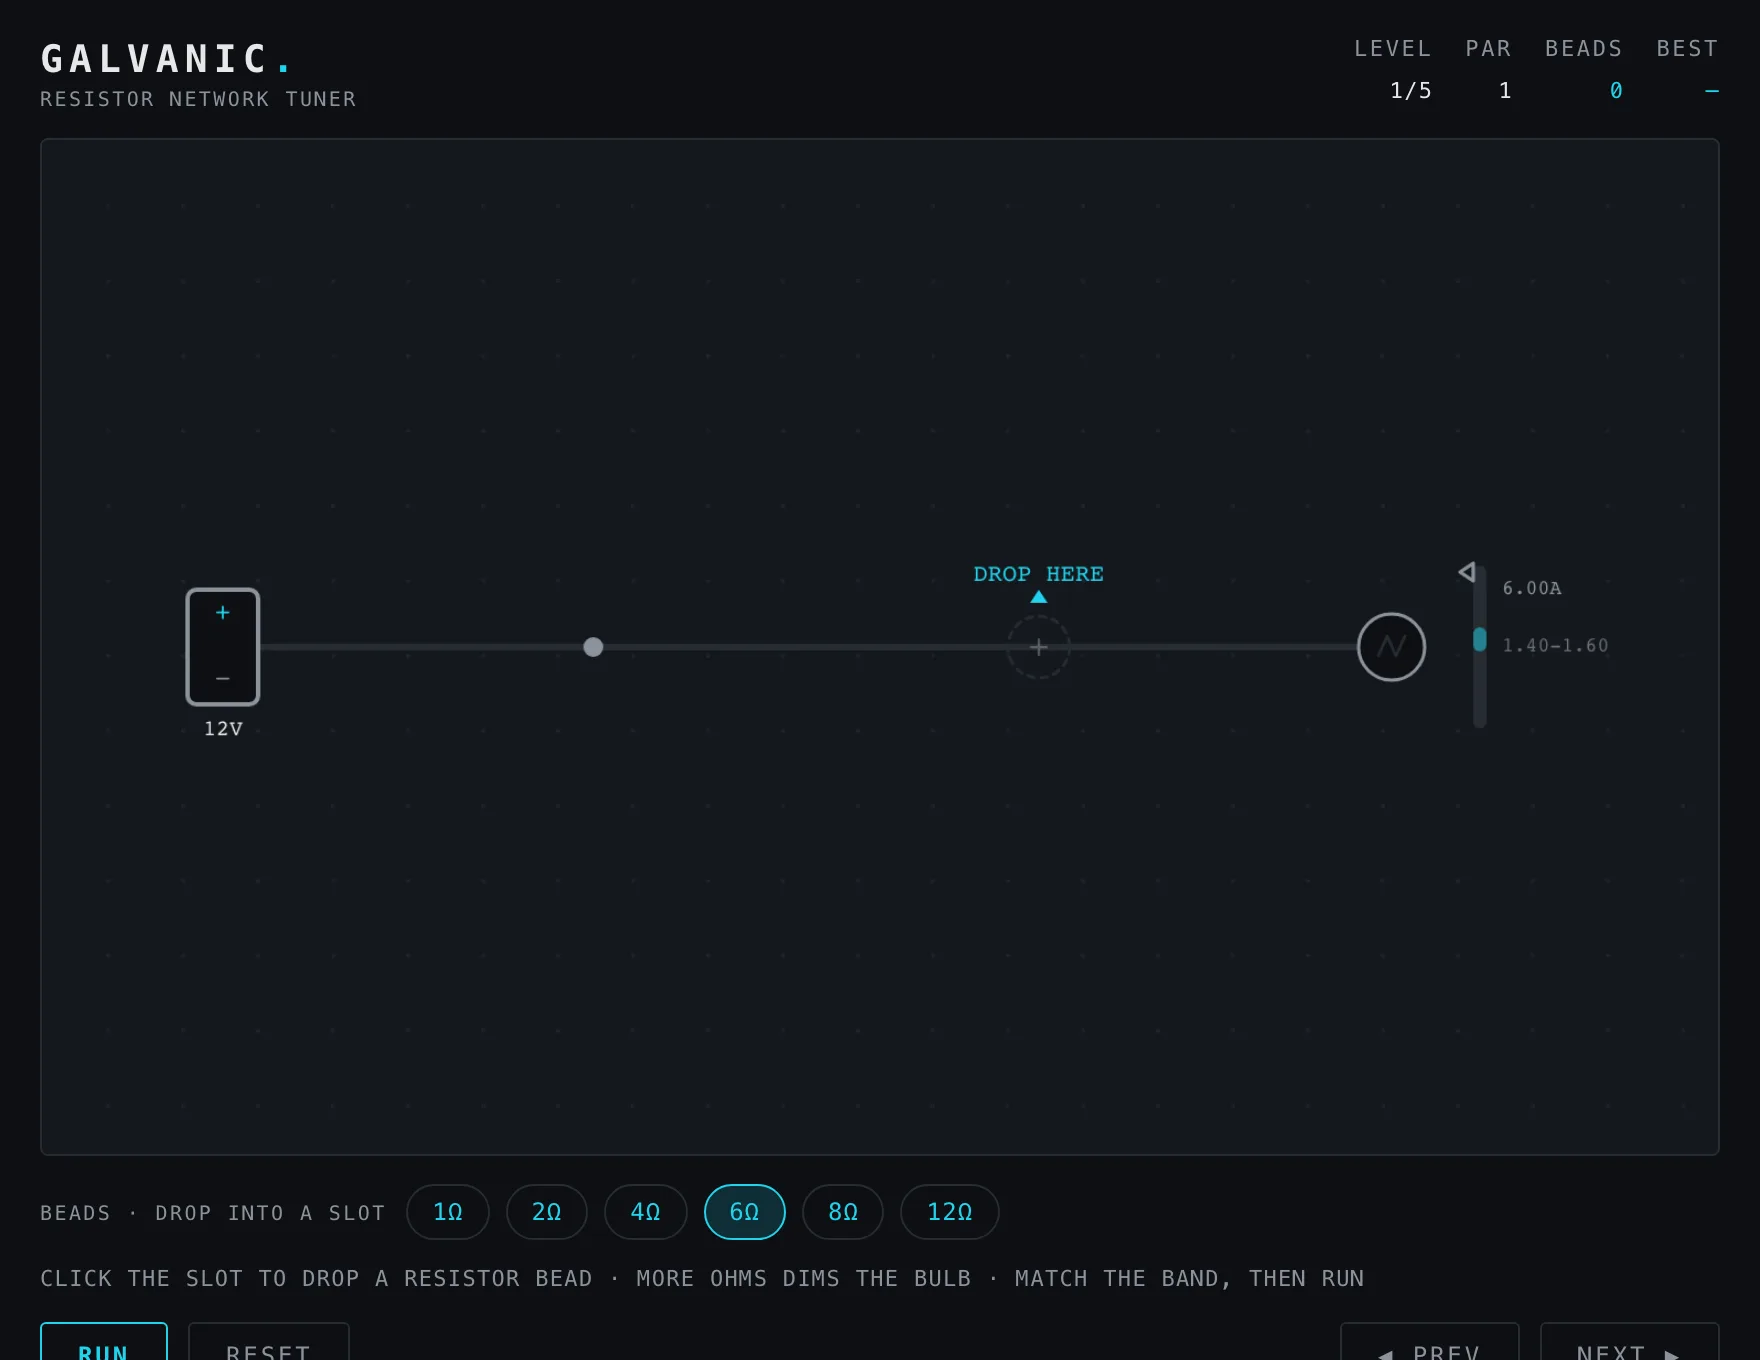The image size is (1760, 1360).
Task: Choose the 4Ω resistor bead
Action: point(646,1212)
